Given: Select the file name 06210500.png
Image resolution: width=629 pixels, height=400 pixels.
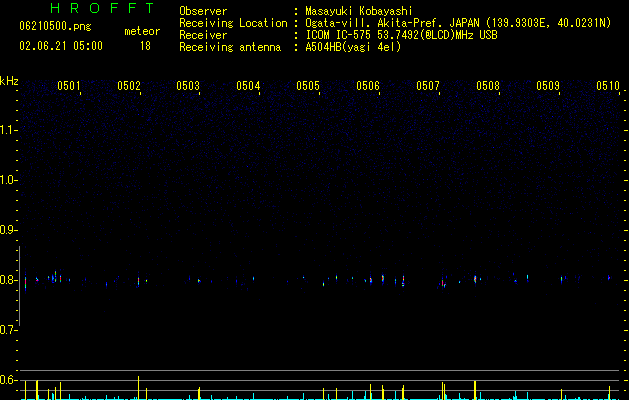Looking at the screenshot, I should click(55, 27).
